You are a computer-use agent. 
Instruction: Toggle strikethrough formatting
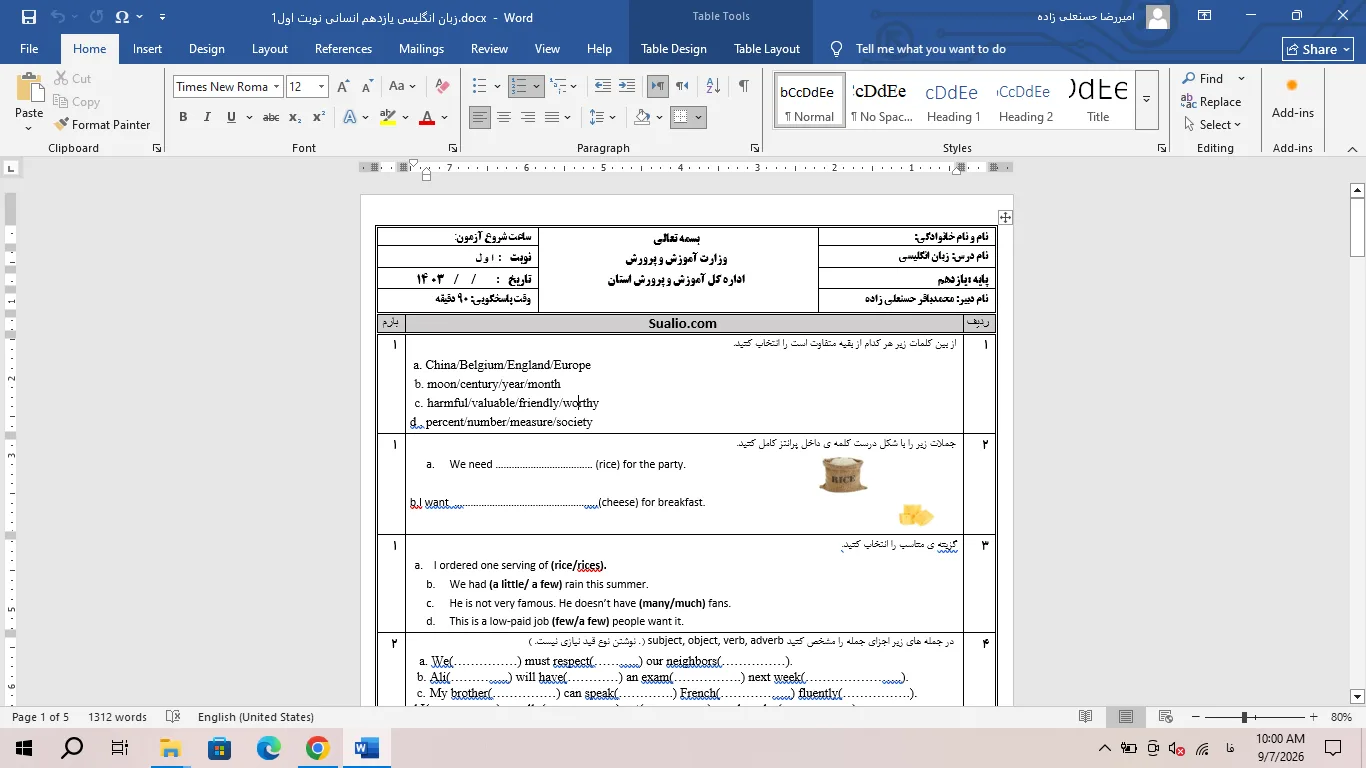(x=270, y=117)
